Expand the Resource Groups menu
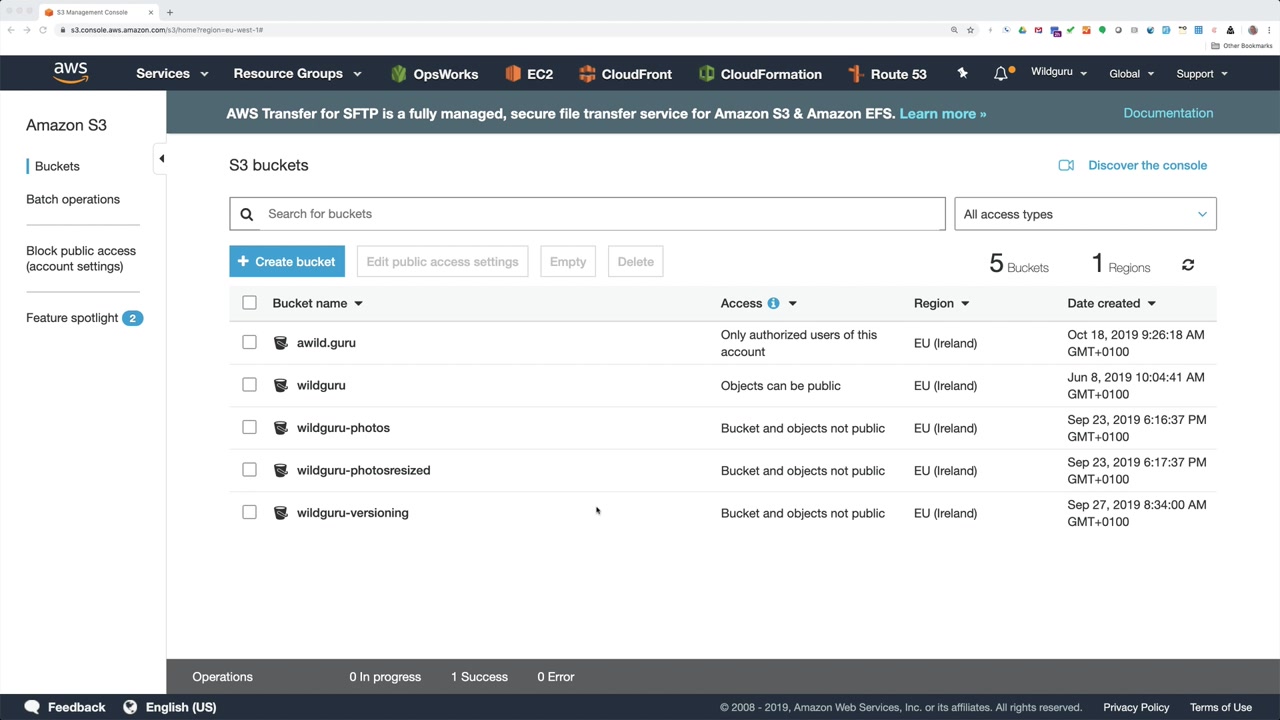1280x720 pixels. point(297,74)
